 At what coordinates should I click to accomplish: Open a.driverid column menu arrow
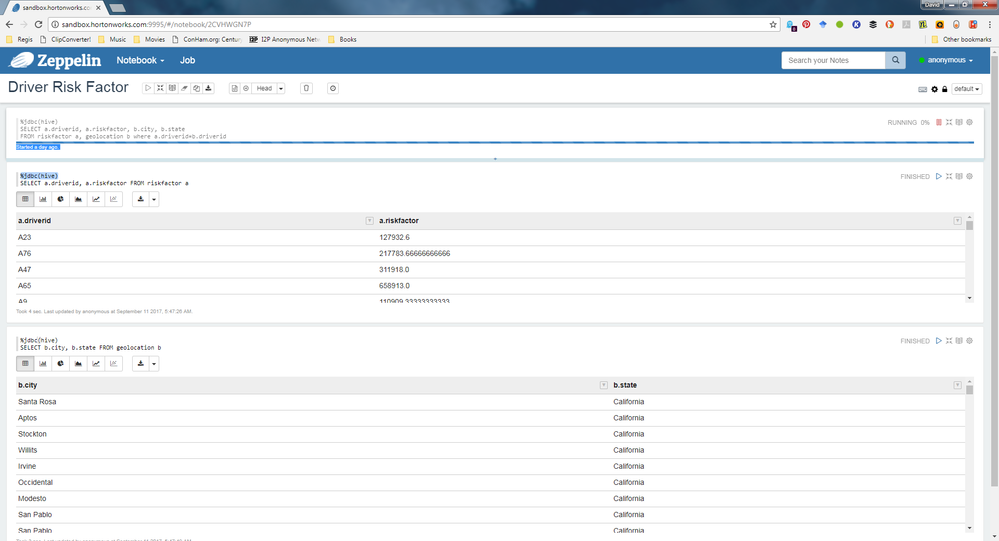click(x=369, y=220)
